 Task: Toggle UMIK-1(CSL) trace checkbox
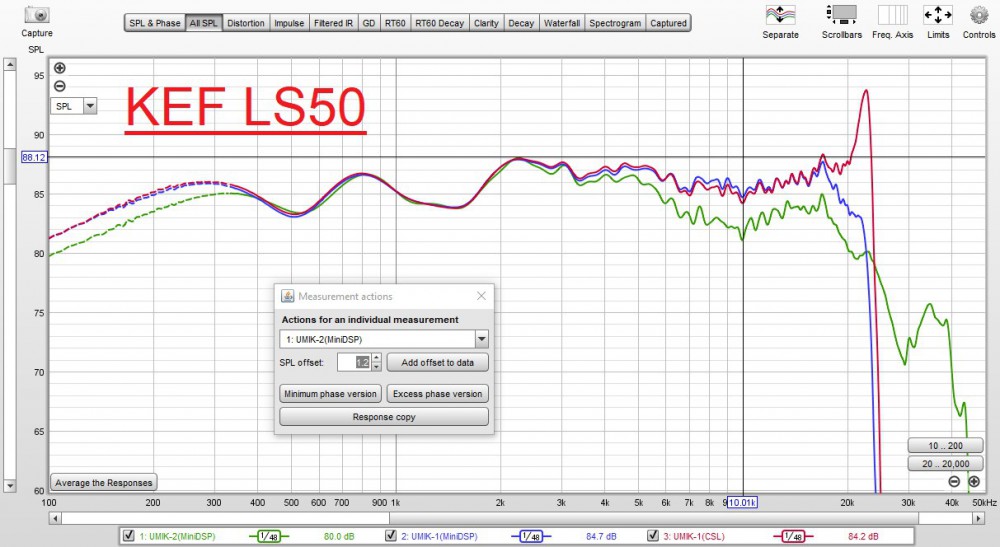[x=652, y=536]
